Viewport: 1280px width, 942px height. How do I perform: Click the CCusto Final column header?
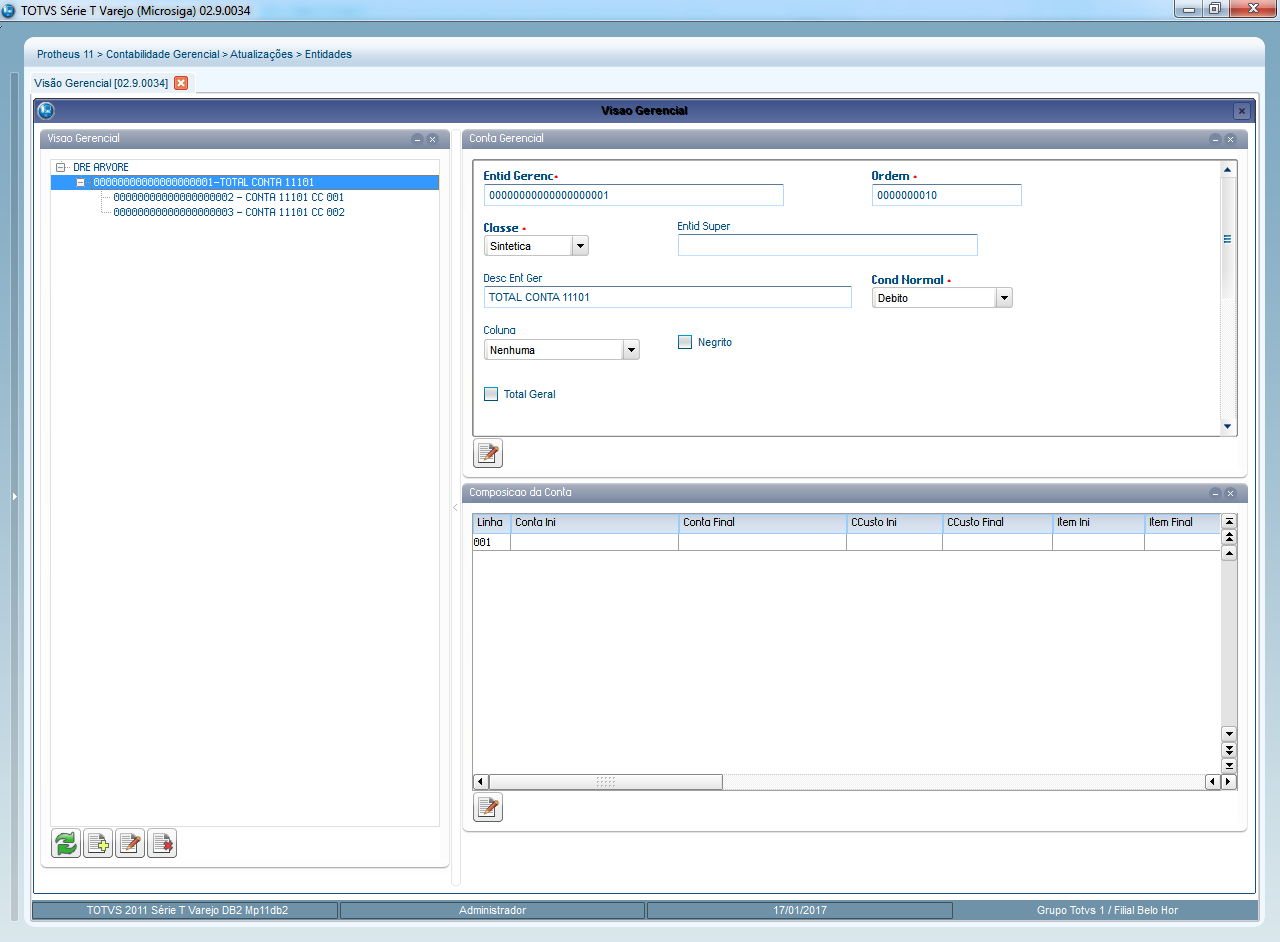[x=997, y=523]
